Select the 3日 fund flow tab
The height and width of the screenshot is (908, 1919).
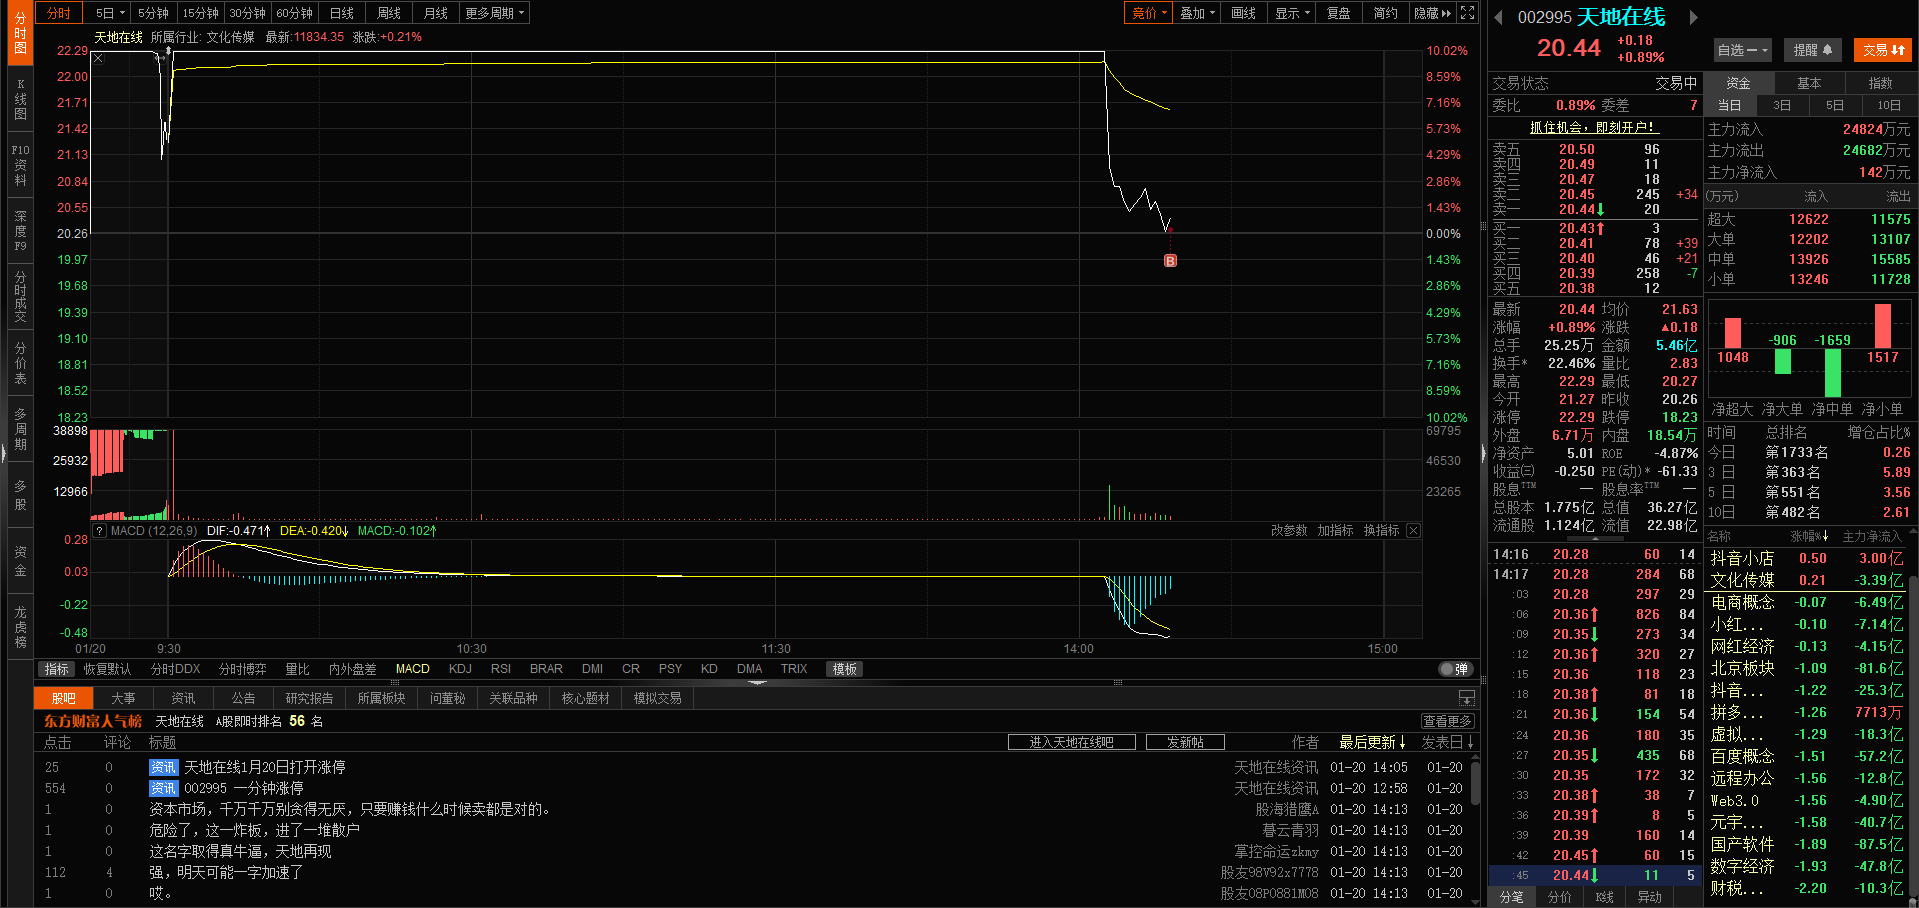[1782, 105]
